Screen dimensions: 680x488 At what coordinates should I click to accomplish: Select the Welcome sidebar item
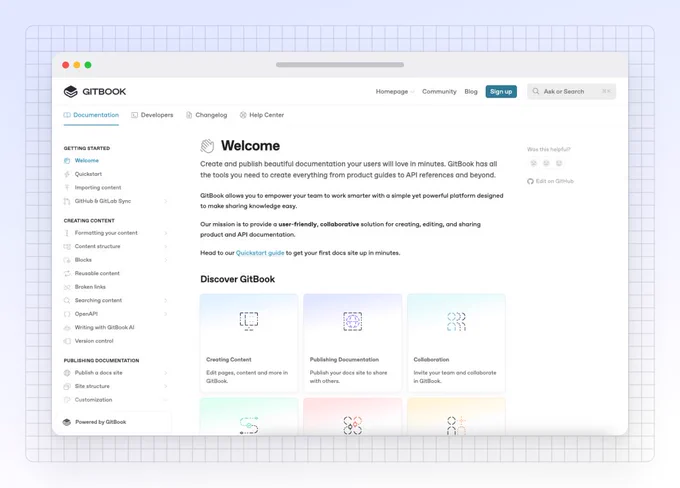click(x=87, y=161)
